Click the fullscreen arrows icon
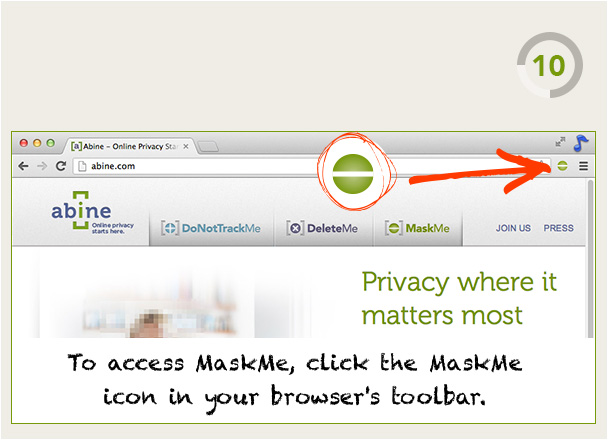The height and width of the screenshot is (440, 608). tap(560, 141)
